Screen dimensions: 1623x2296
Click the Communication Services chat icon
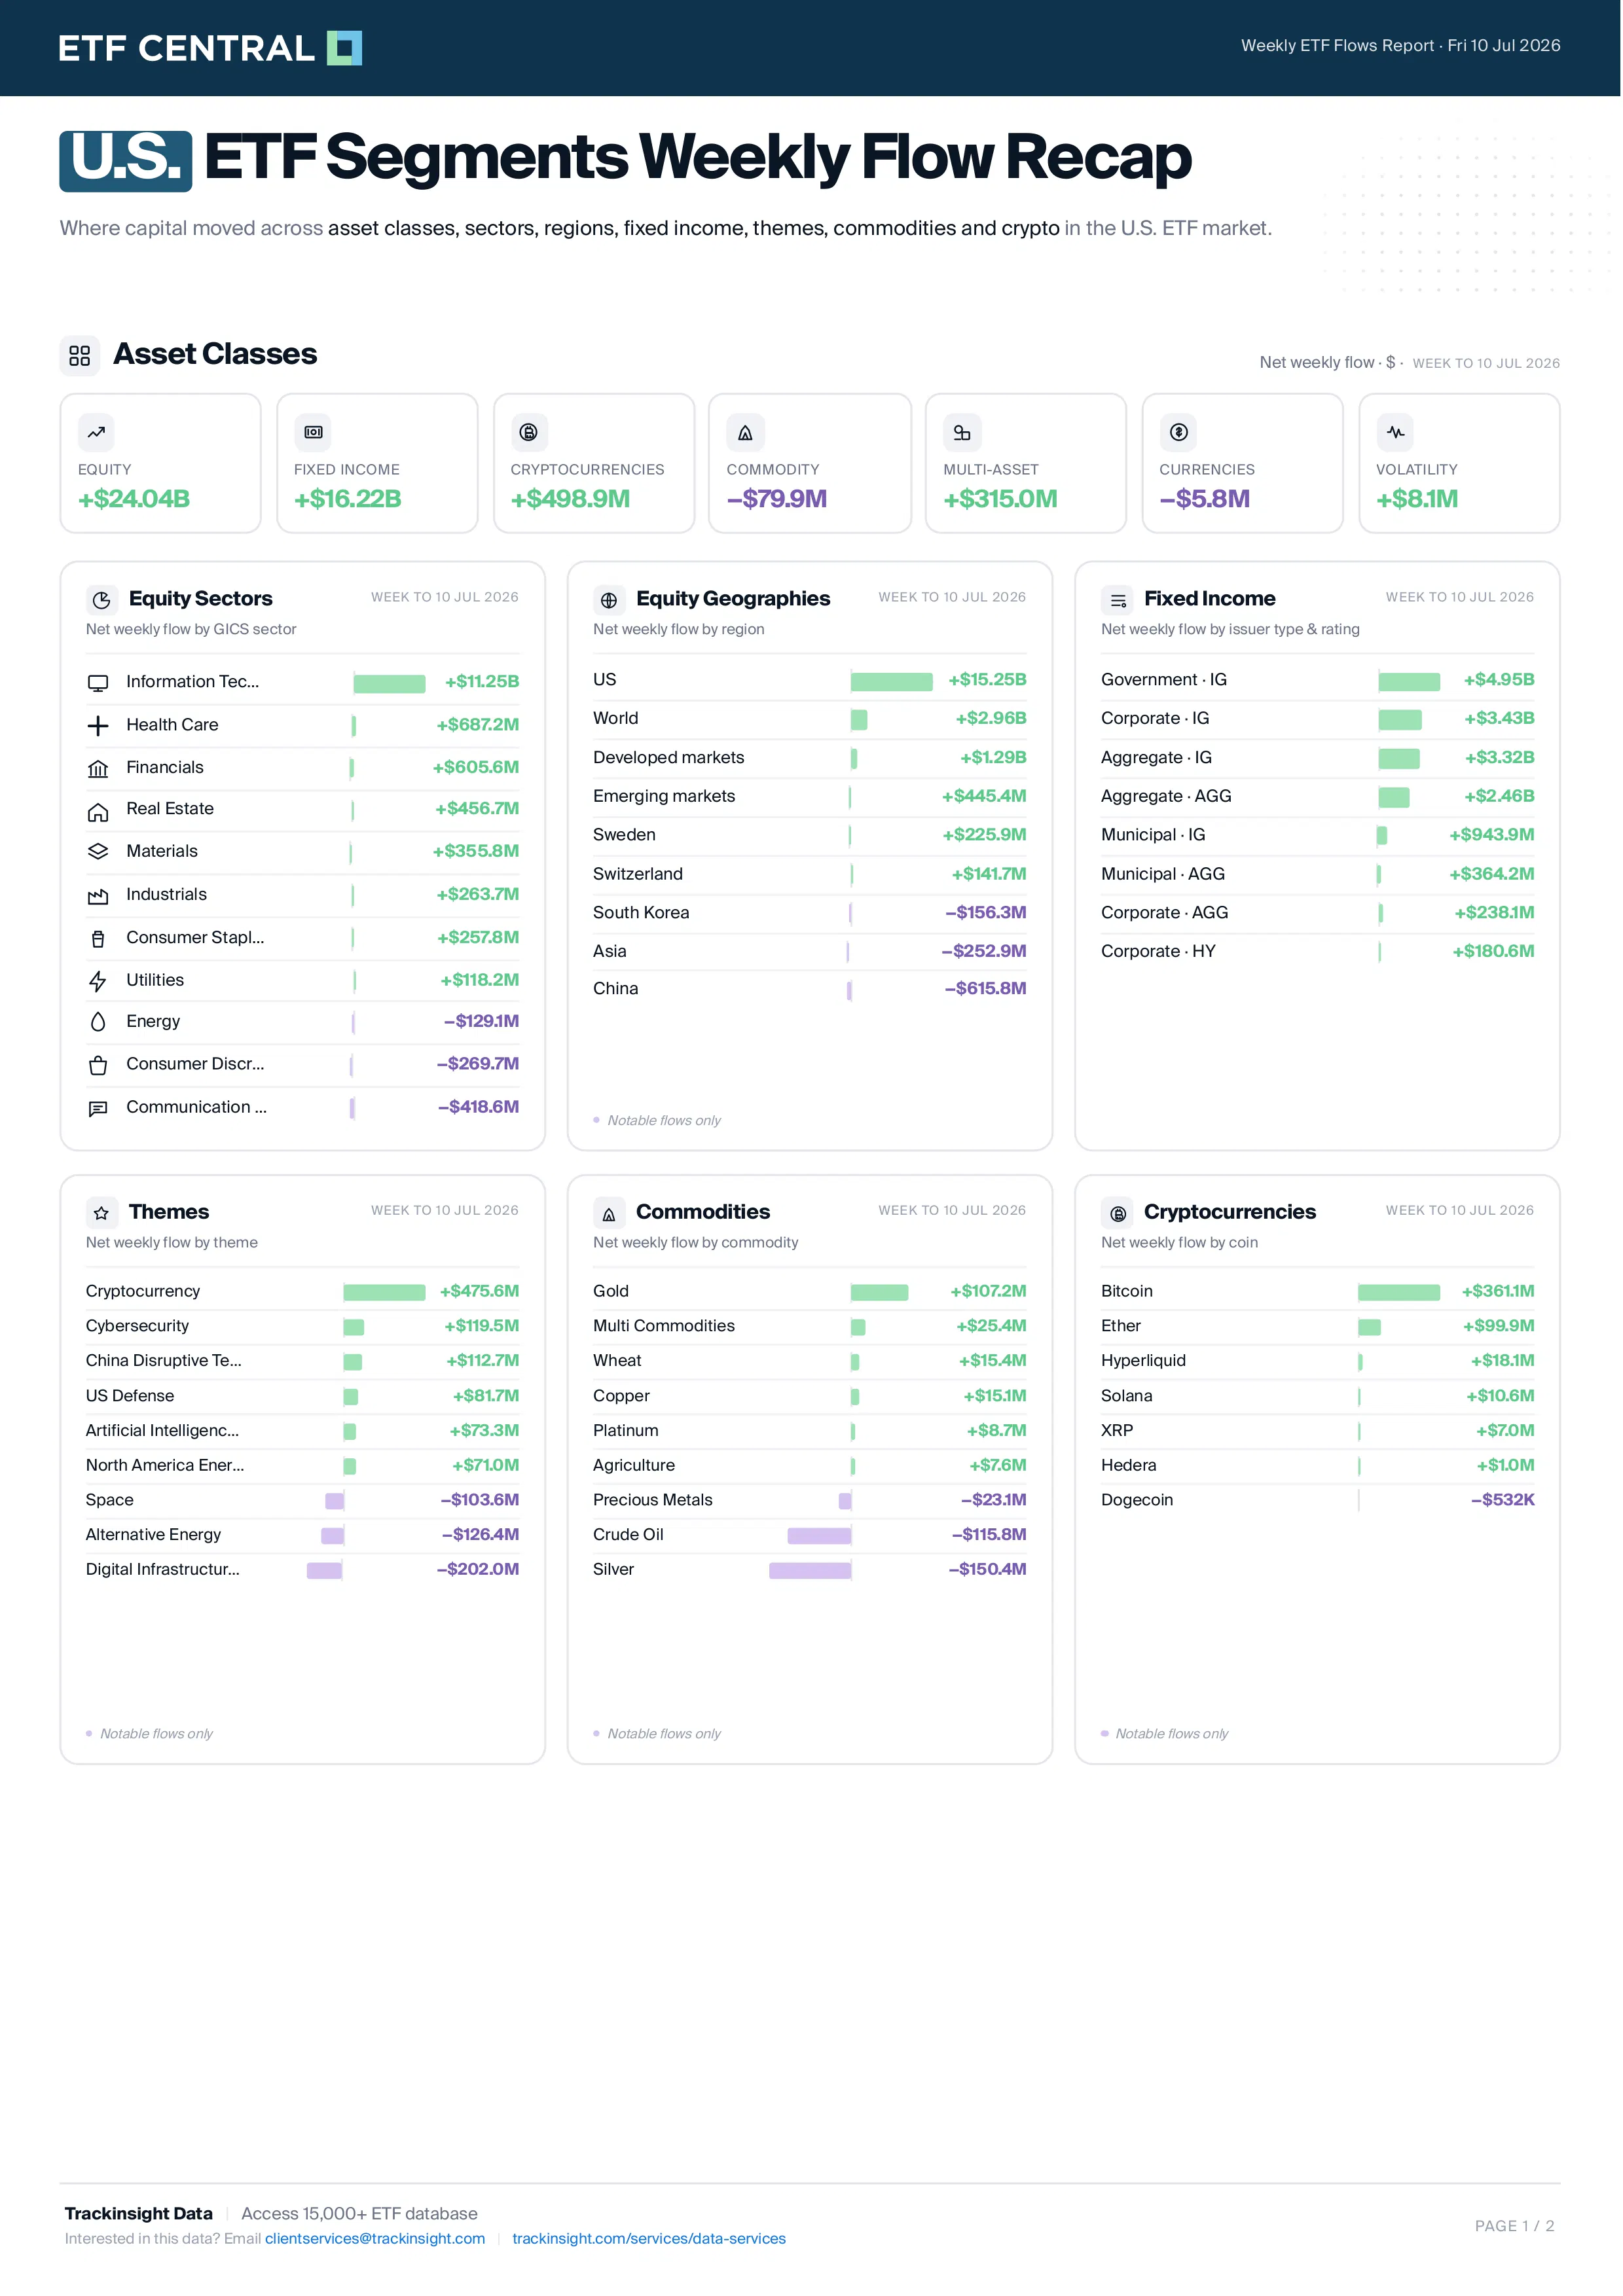98,1108
